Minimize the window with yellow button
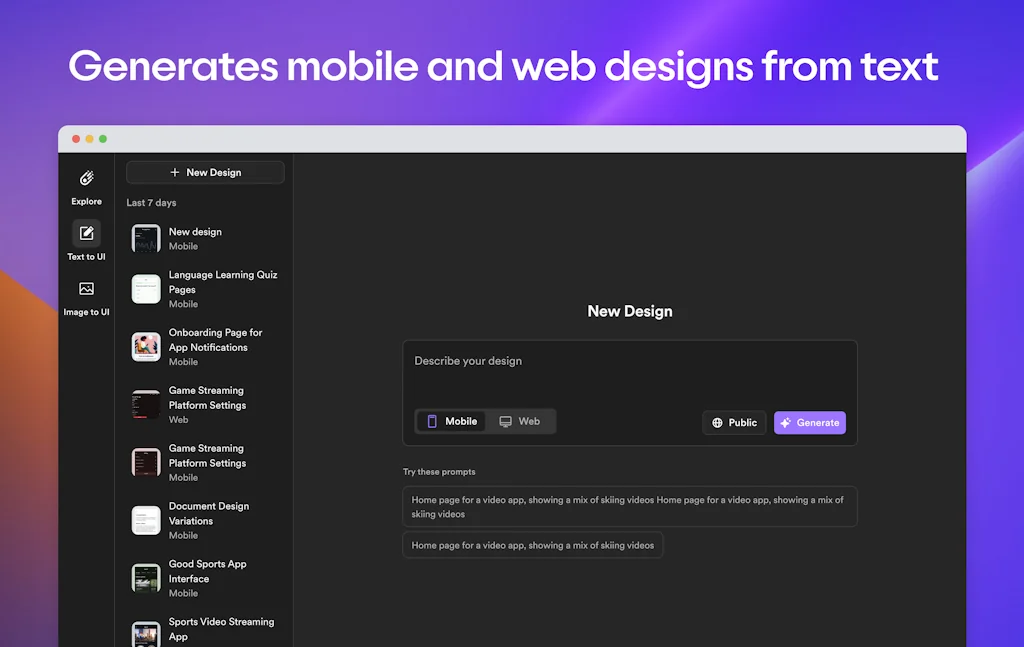This screenshot has width=1024, height=647. 89,139
